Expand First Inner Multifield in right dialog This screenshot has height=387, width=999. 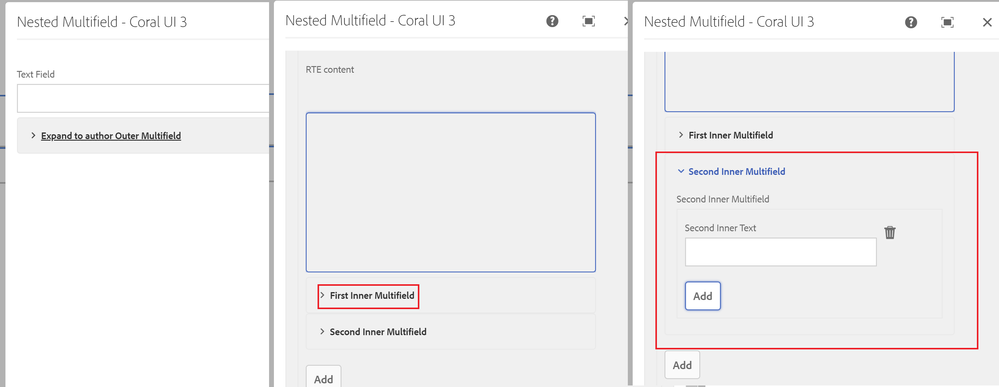pos(731,135)
